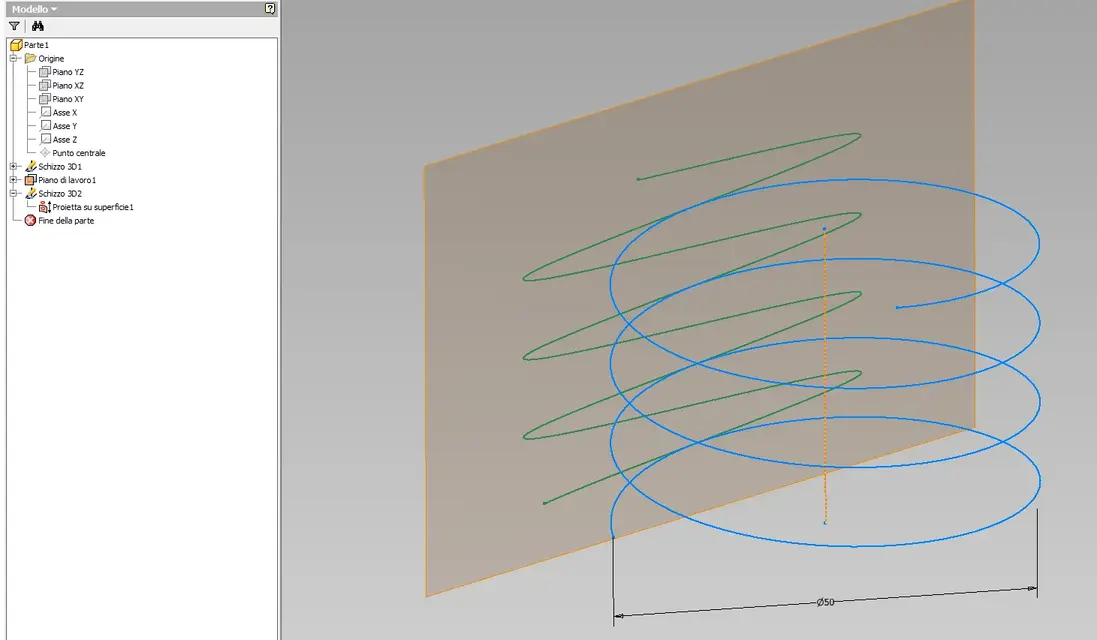Select Schizzo 3D1 in the tree
The image size is (1097, 640).
click(x=59, y=166)
